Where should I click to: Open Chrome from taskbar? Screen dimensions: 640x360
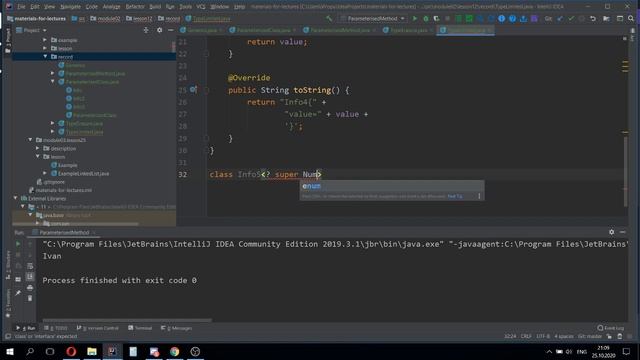(175, 351)
